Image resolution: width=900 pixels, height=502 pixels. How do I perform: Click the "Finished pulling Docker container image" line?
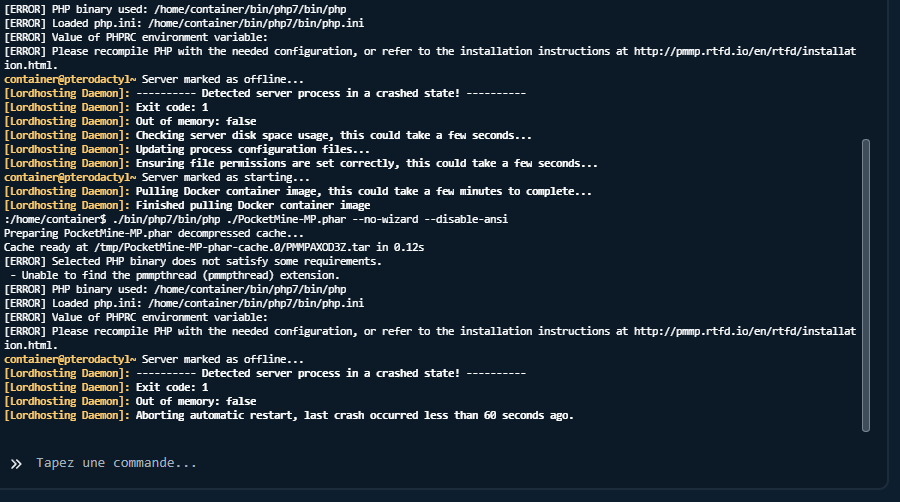pyautogui.click(x=187, y=205)
